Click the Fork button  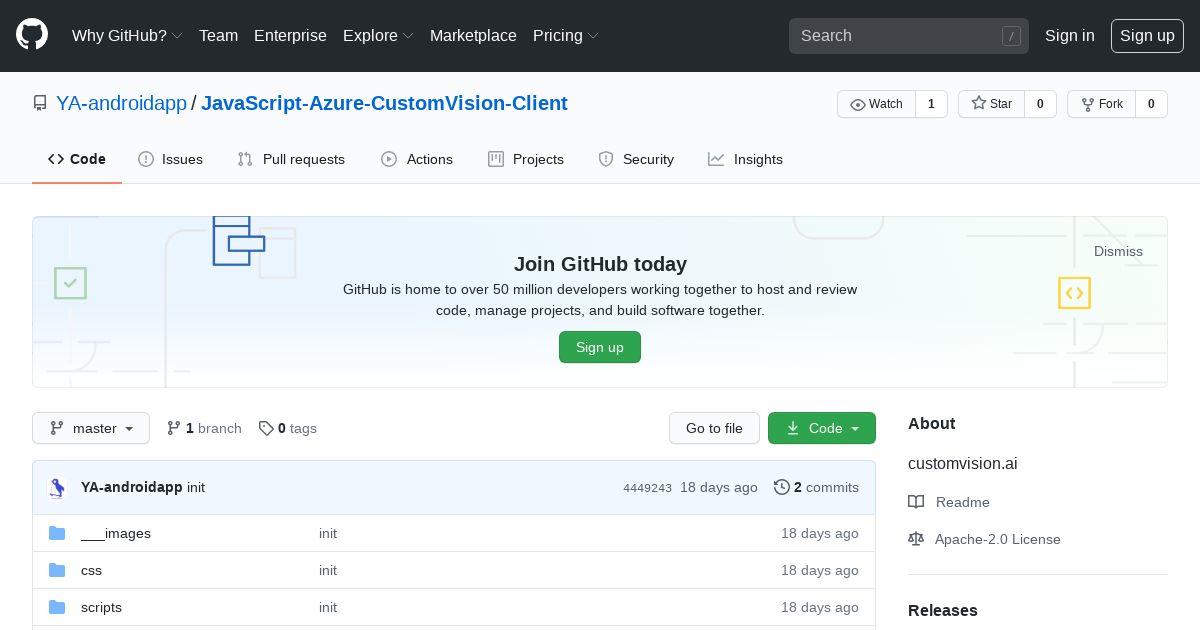[x=1101, y=104]
